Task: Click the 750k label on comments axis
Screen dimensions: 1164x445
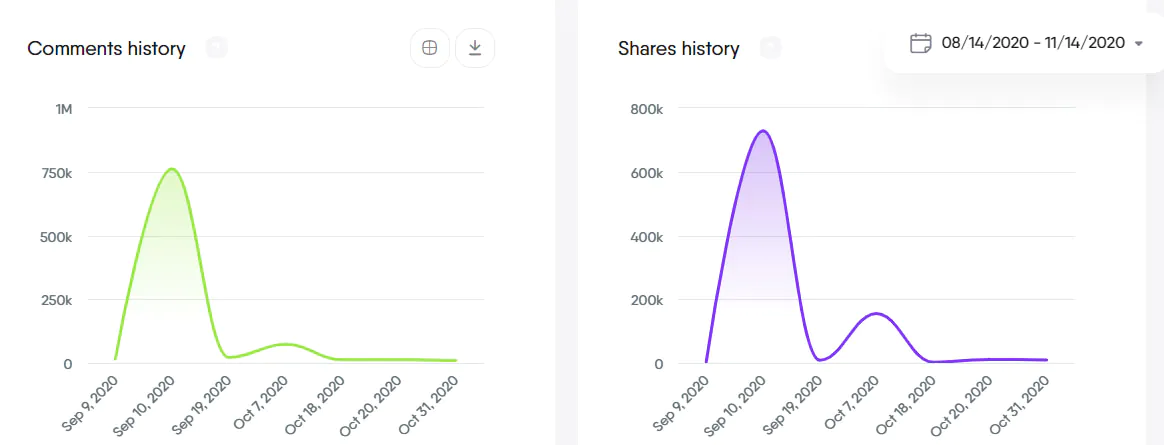Action: click(x=56, y=173)
